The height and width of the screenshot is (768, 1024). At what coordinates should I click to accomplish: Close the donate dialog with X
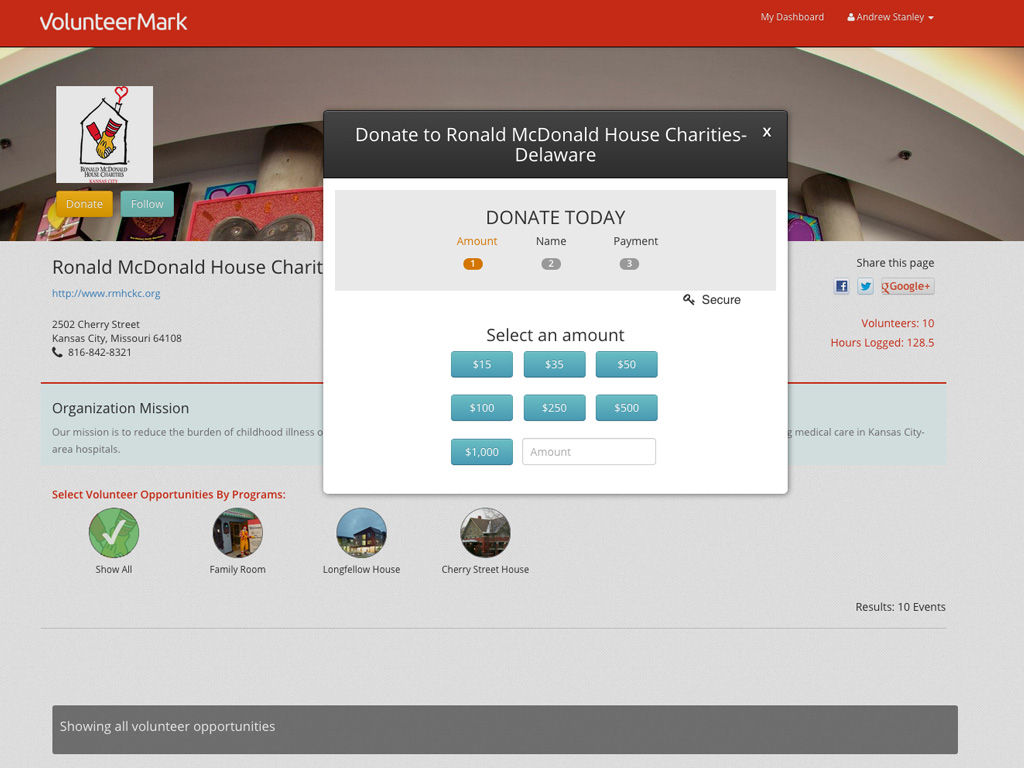tap(767, 132)
